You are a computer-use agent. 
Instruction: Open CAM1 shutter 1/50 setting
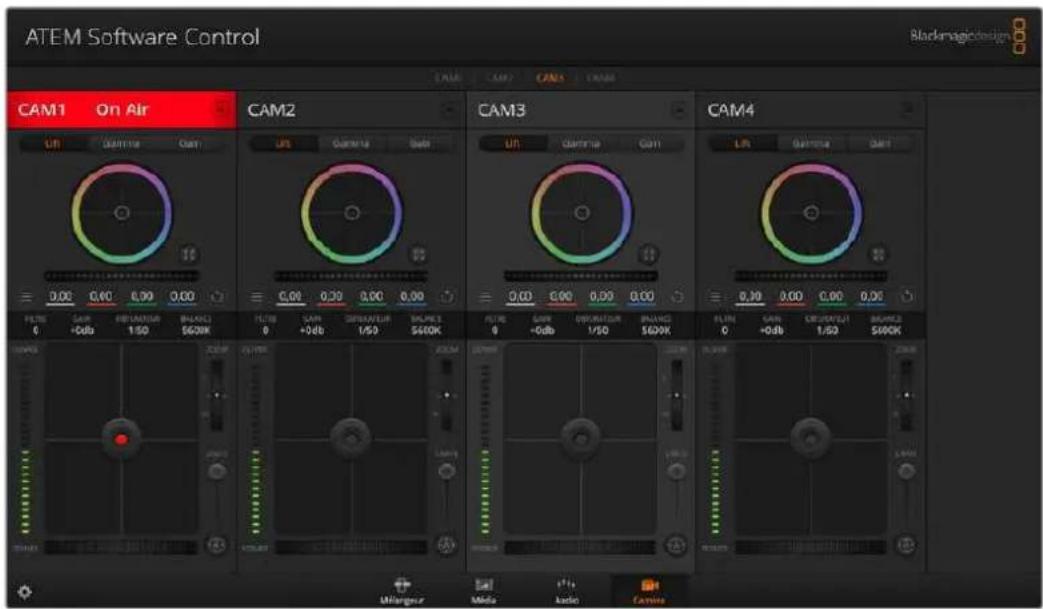pos(138,326)
